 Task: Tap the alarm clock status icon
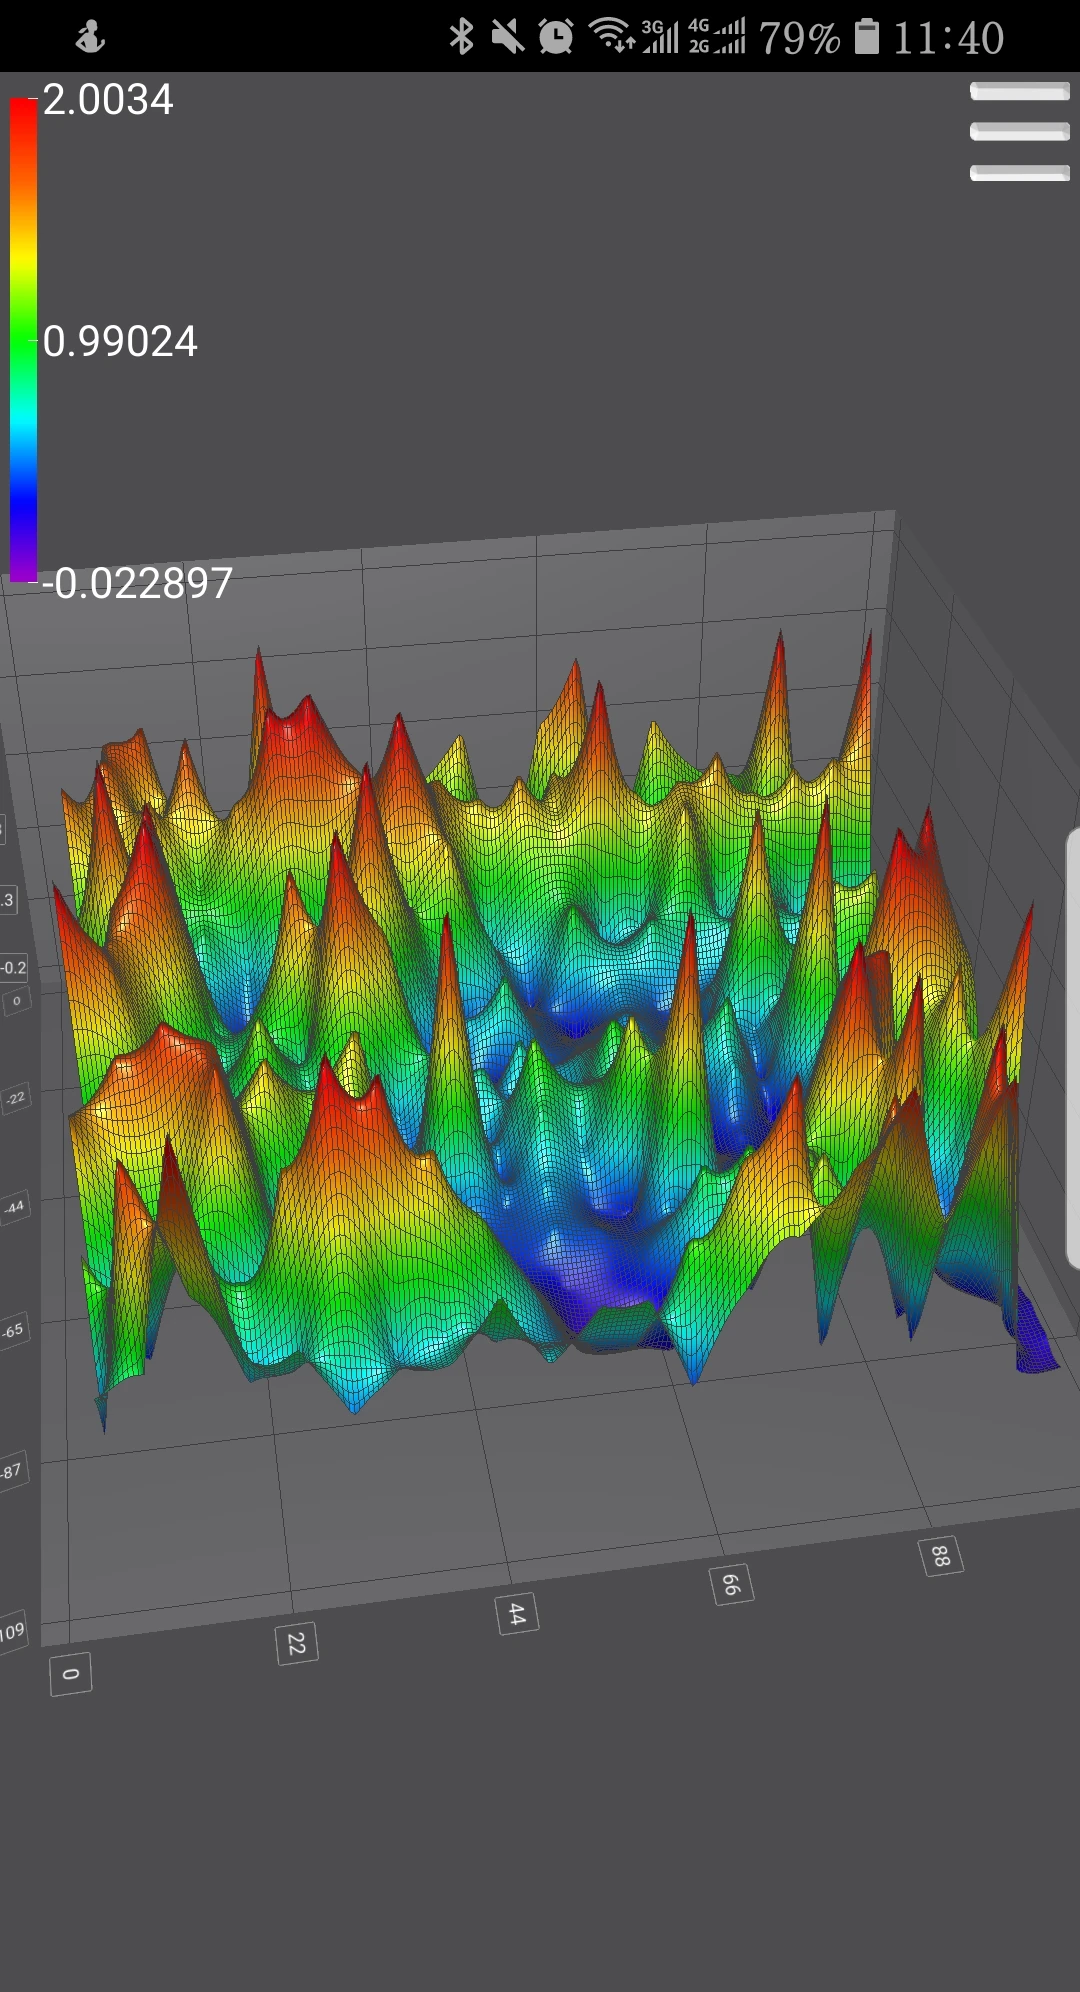(x=556, y=37)
